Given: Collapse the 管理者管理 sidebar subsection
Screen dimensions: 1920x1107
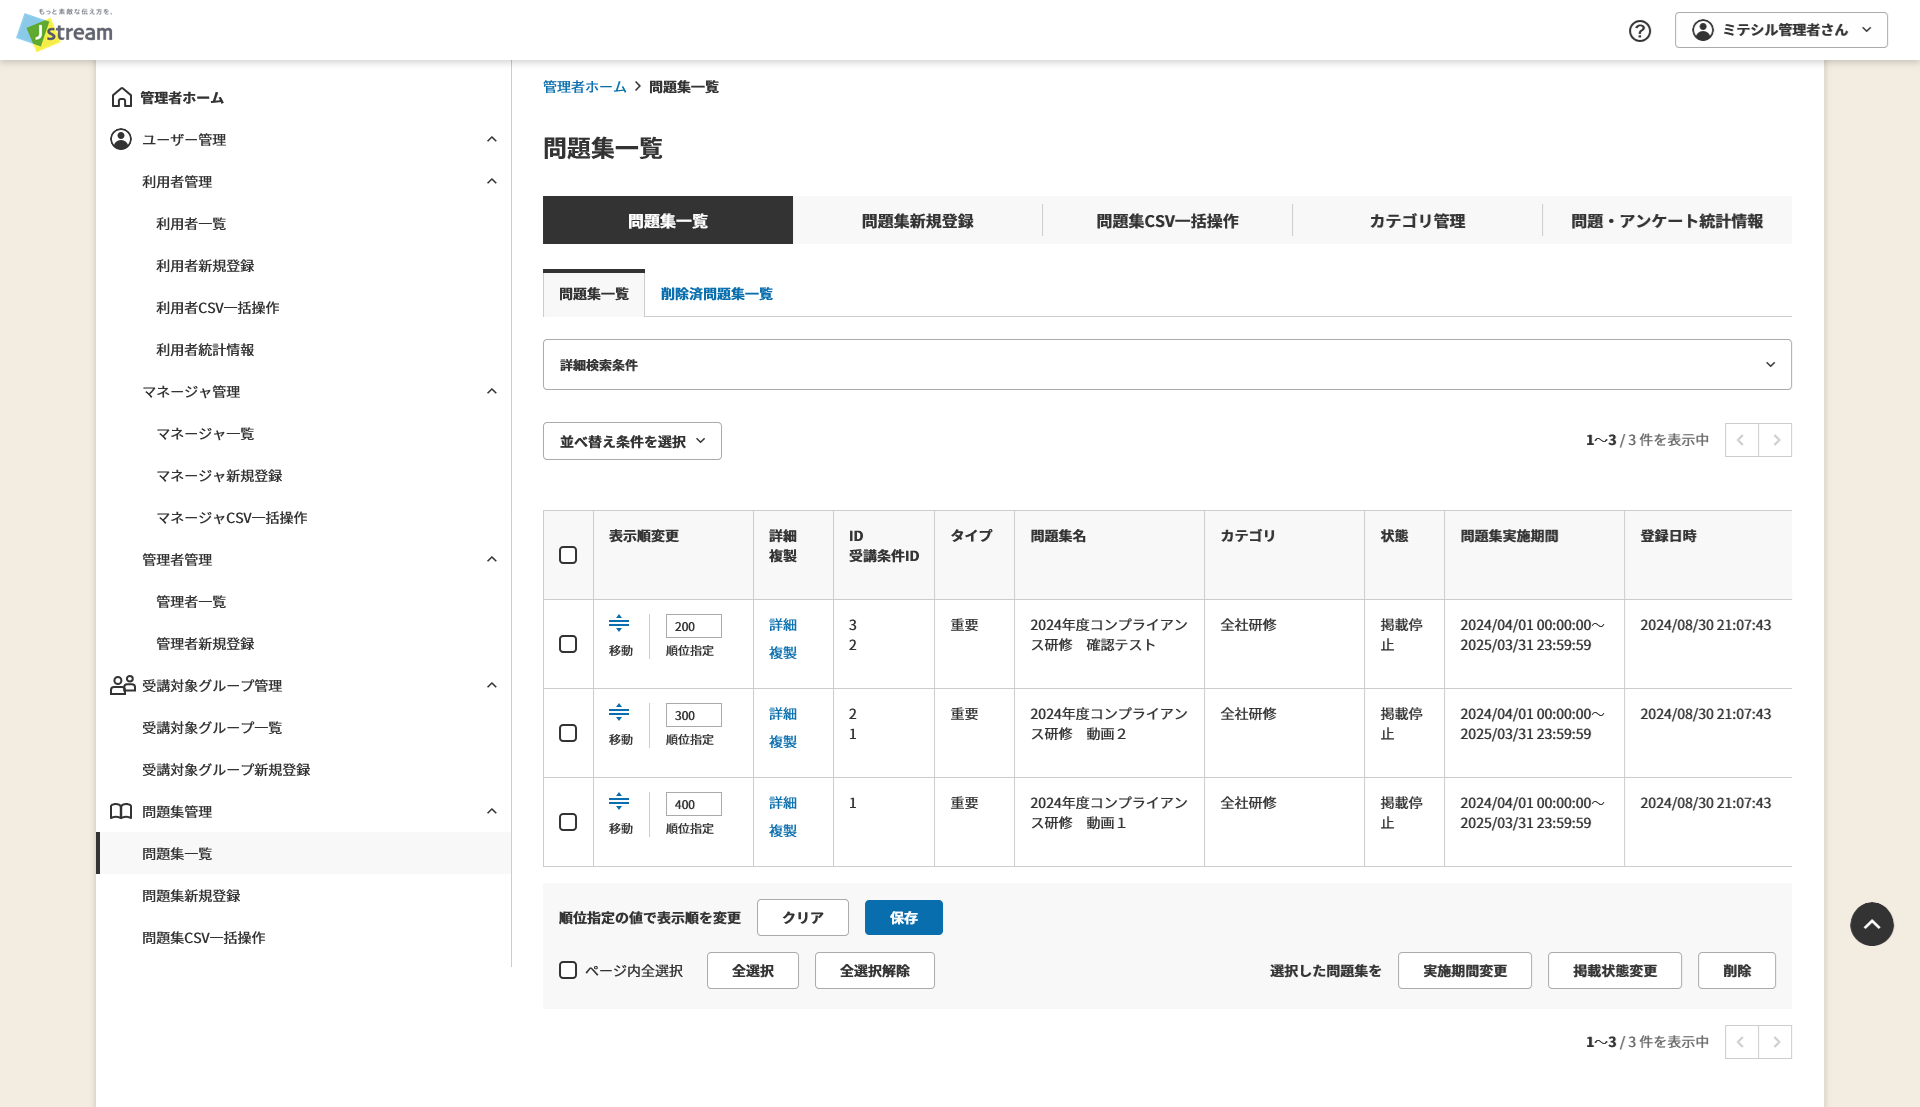Looking at the screenshot, I should [x=491, y=559].
